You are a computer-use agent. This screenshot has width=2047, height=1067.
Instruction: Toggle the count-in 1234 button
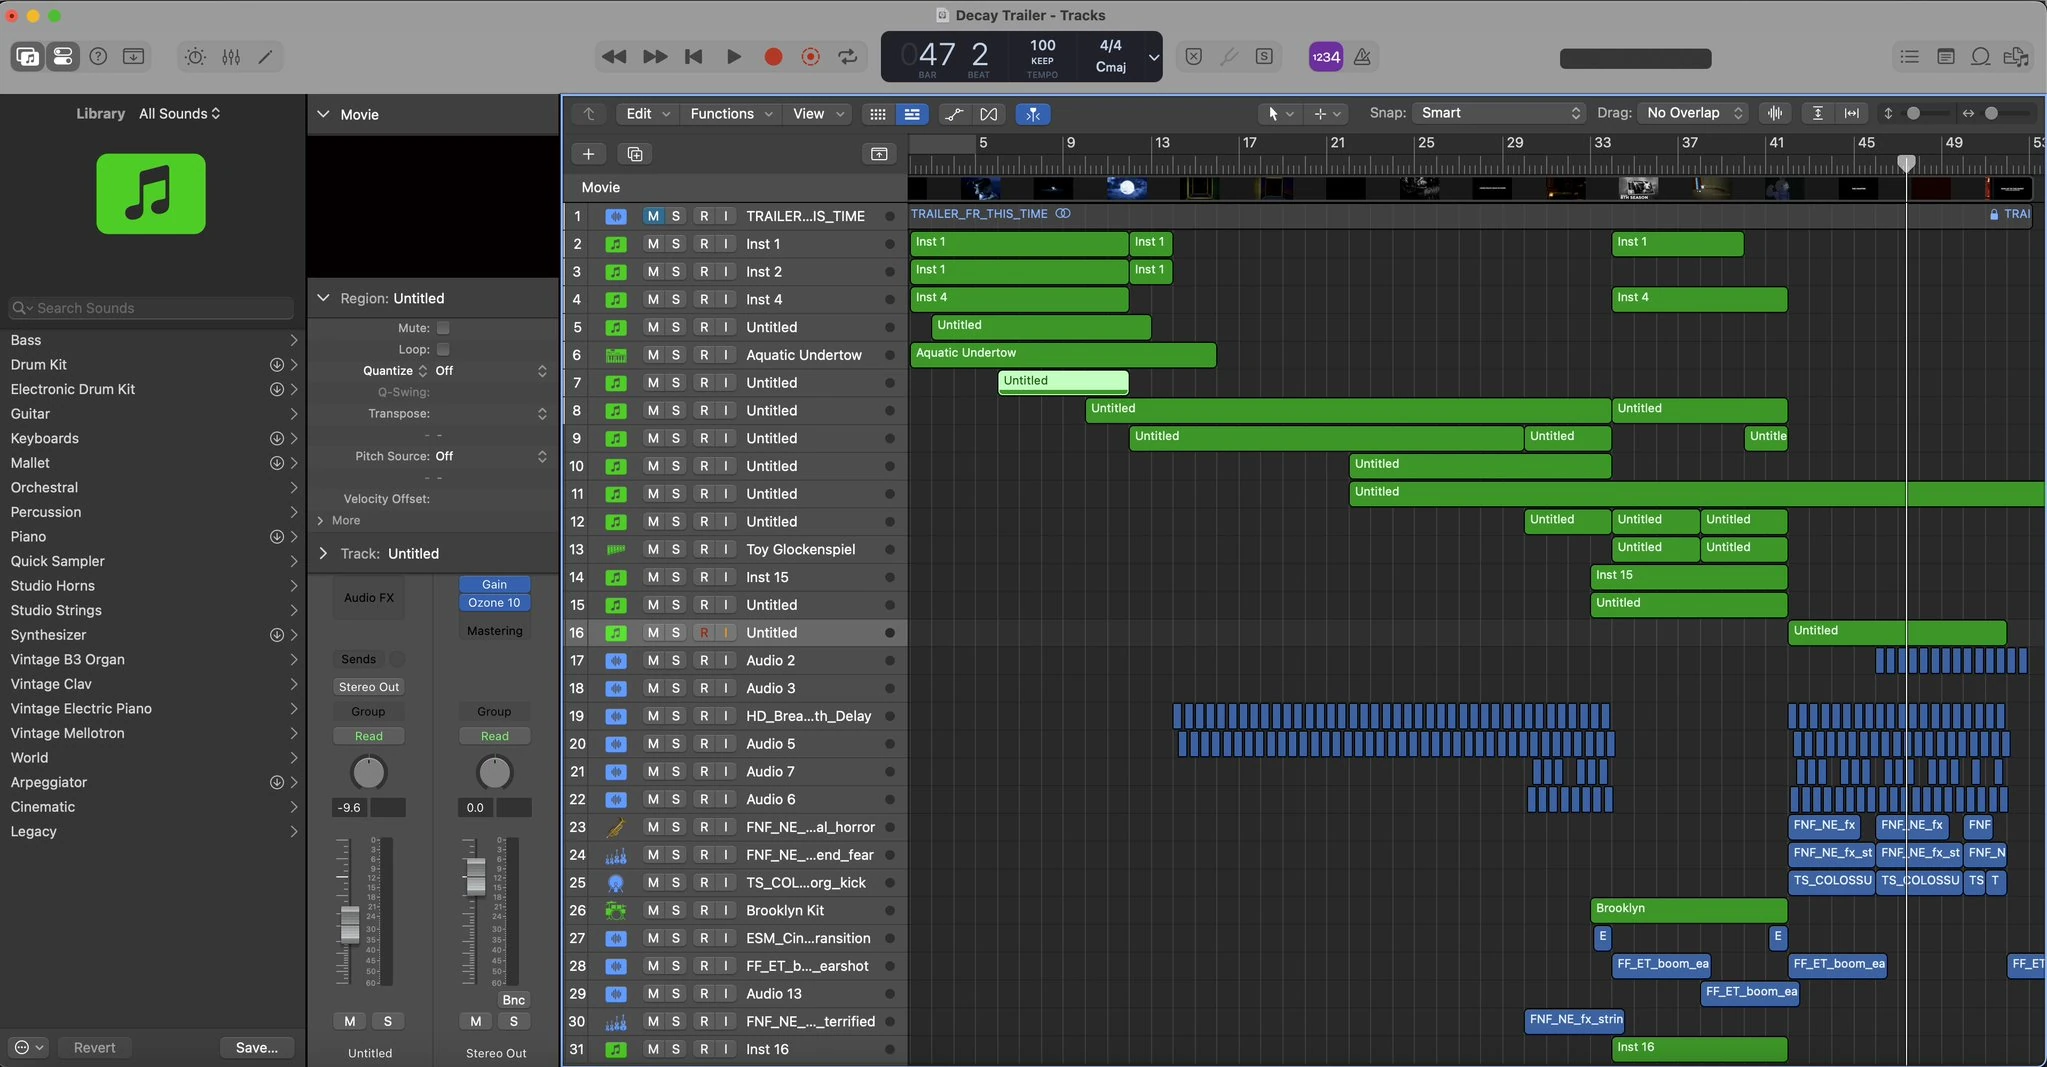(1325, 57)
